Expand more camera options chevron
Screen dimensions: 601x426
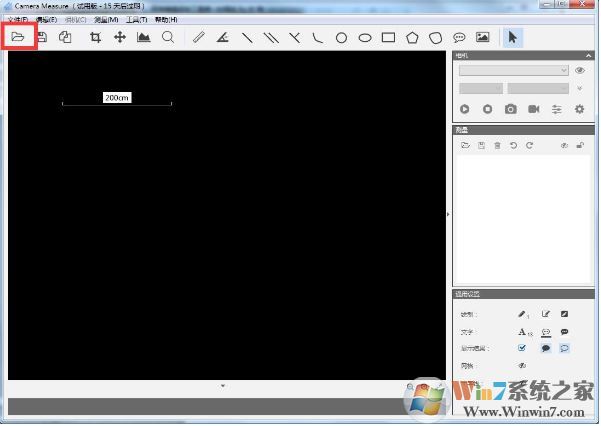(579, 89)
